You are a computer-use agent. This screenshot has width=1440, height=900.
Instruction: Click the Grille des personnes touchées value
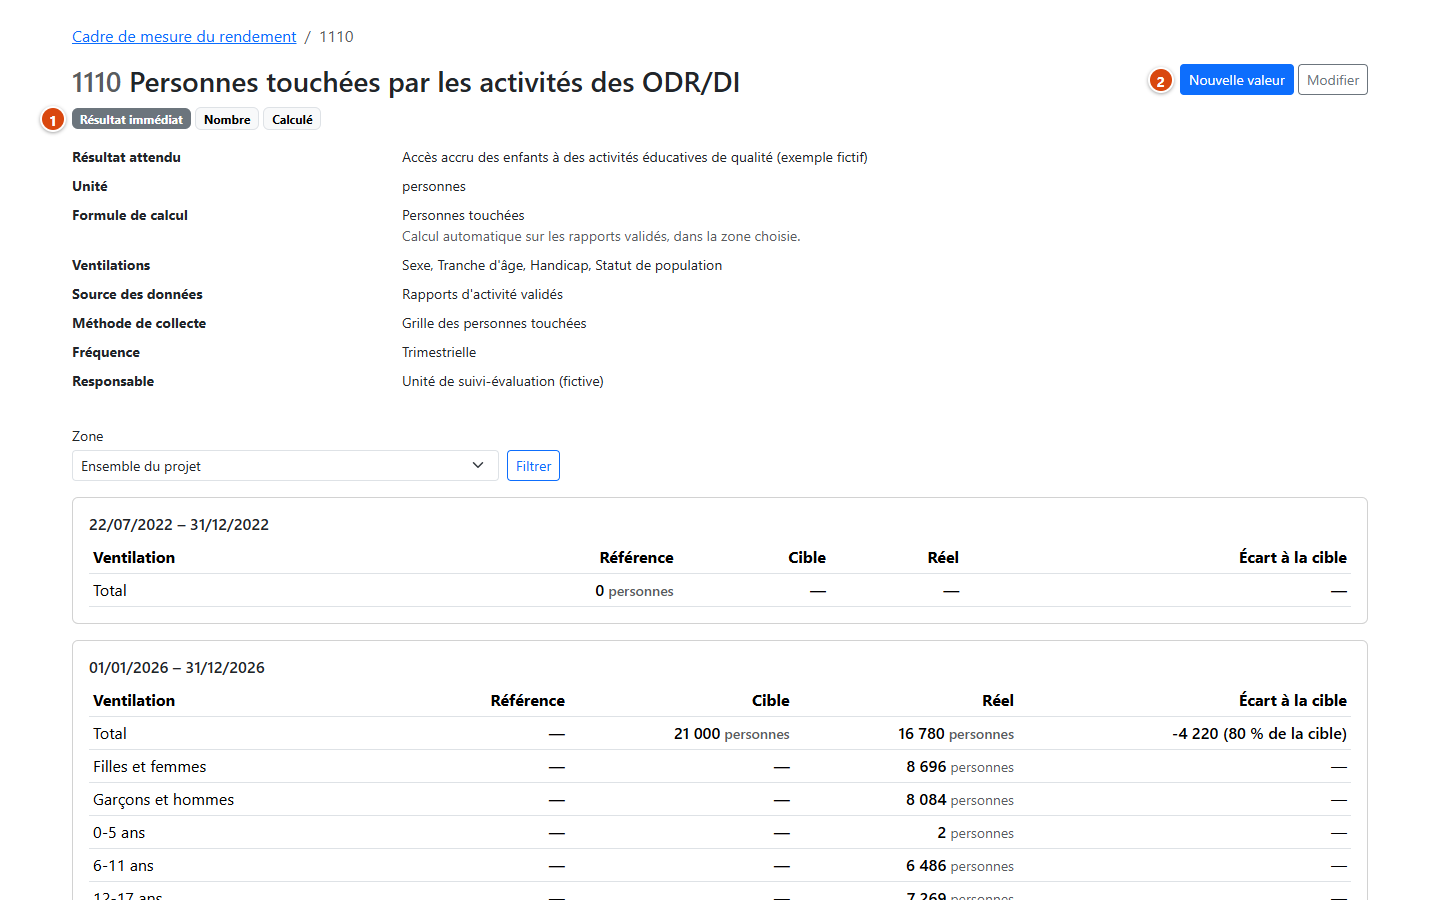(x=494, y=323)
